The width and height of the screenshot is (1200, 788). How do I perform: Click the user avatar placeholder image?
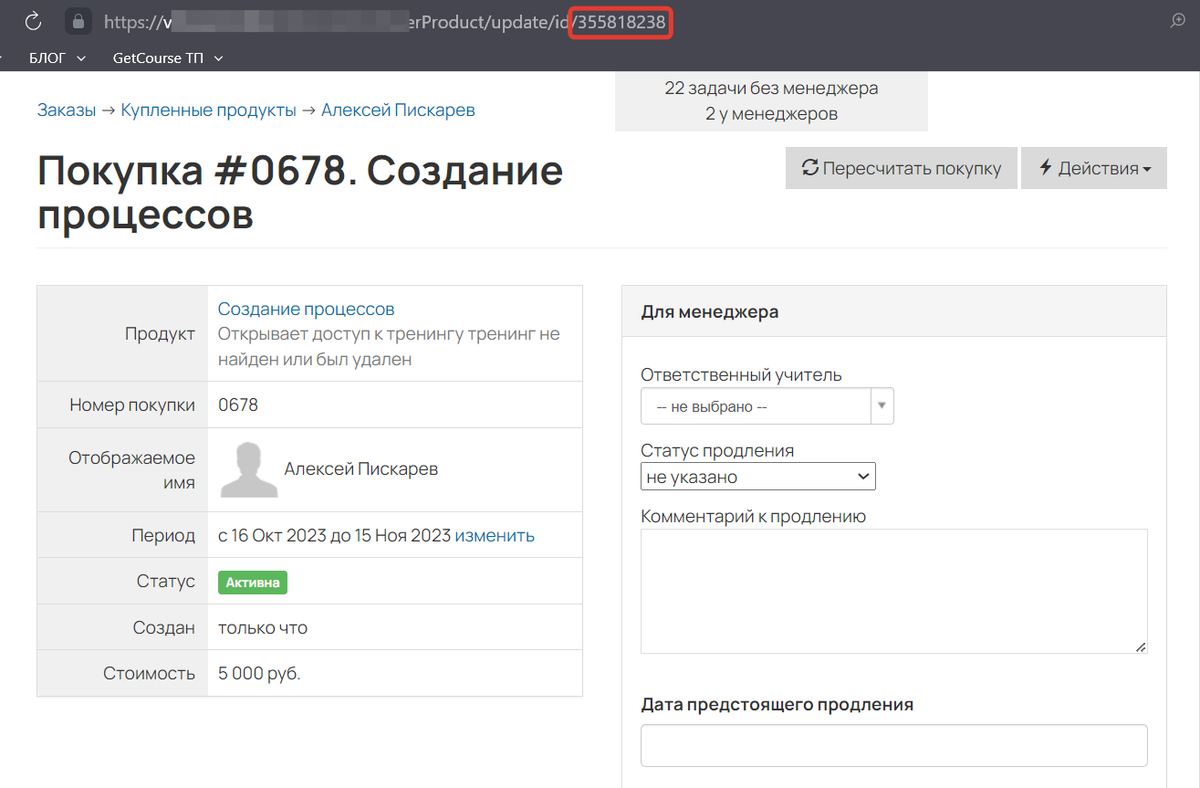pyautogui.click(x=247, y=470)
